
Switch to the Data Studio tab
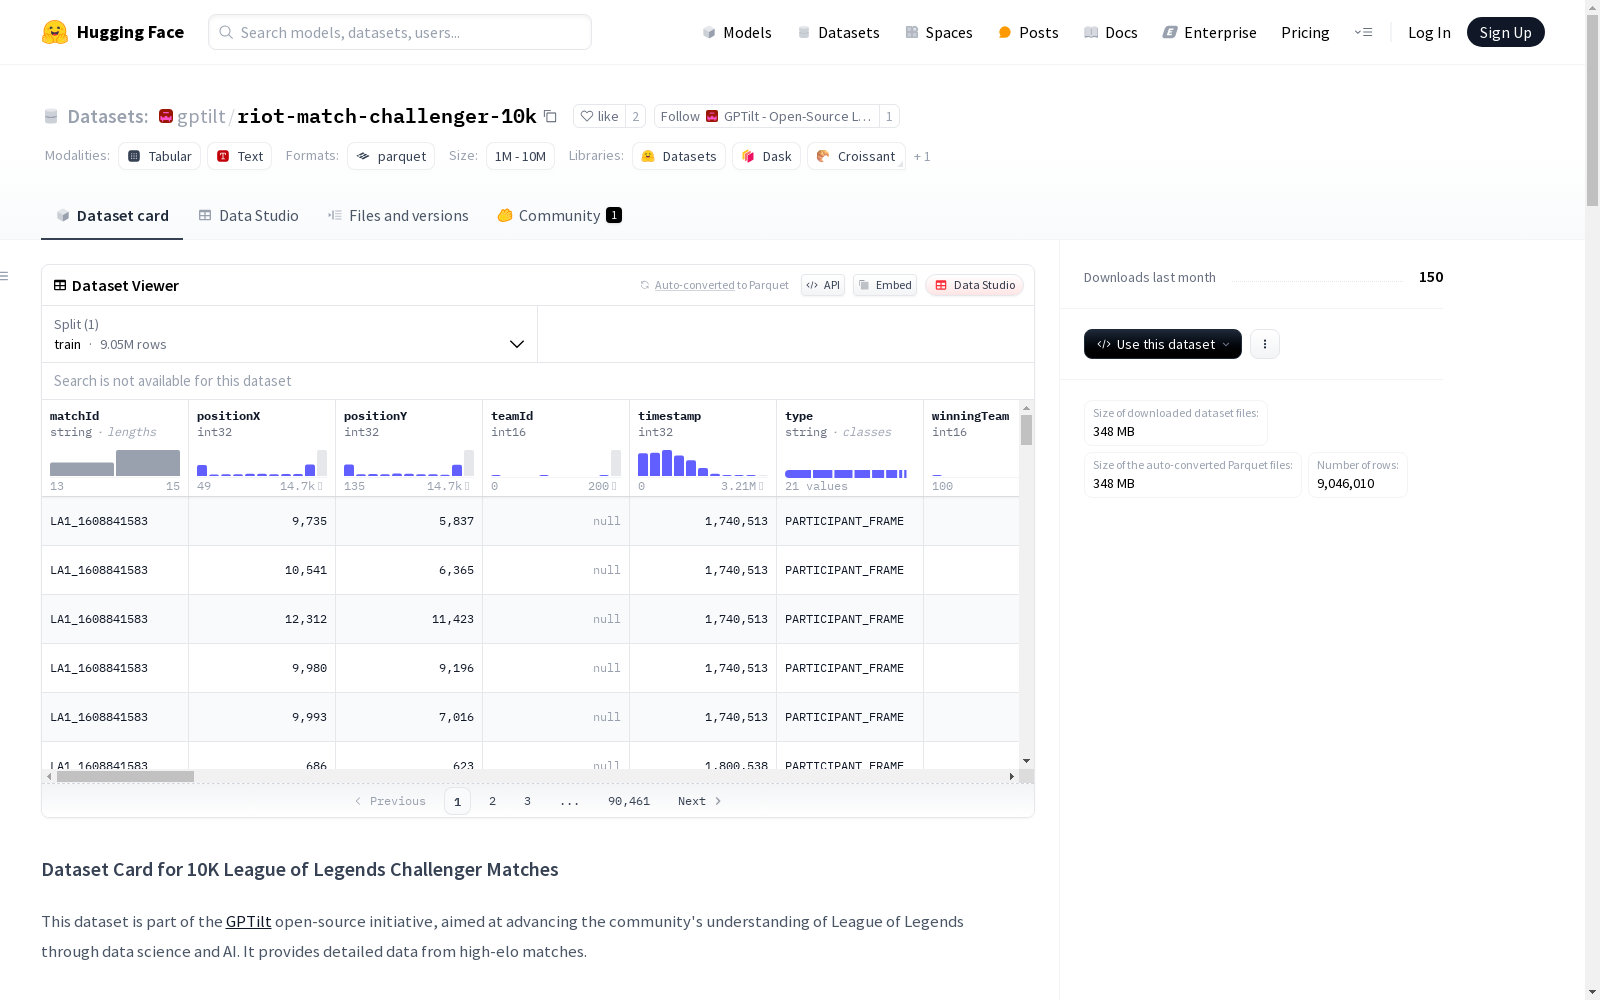248,215
